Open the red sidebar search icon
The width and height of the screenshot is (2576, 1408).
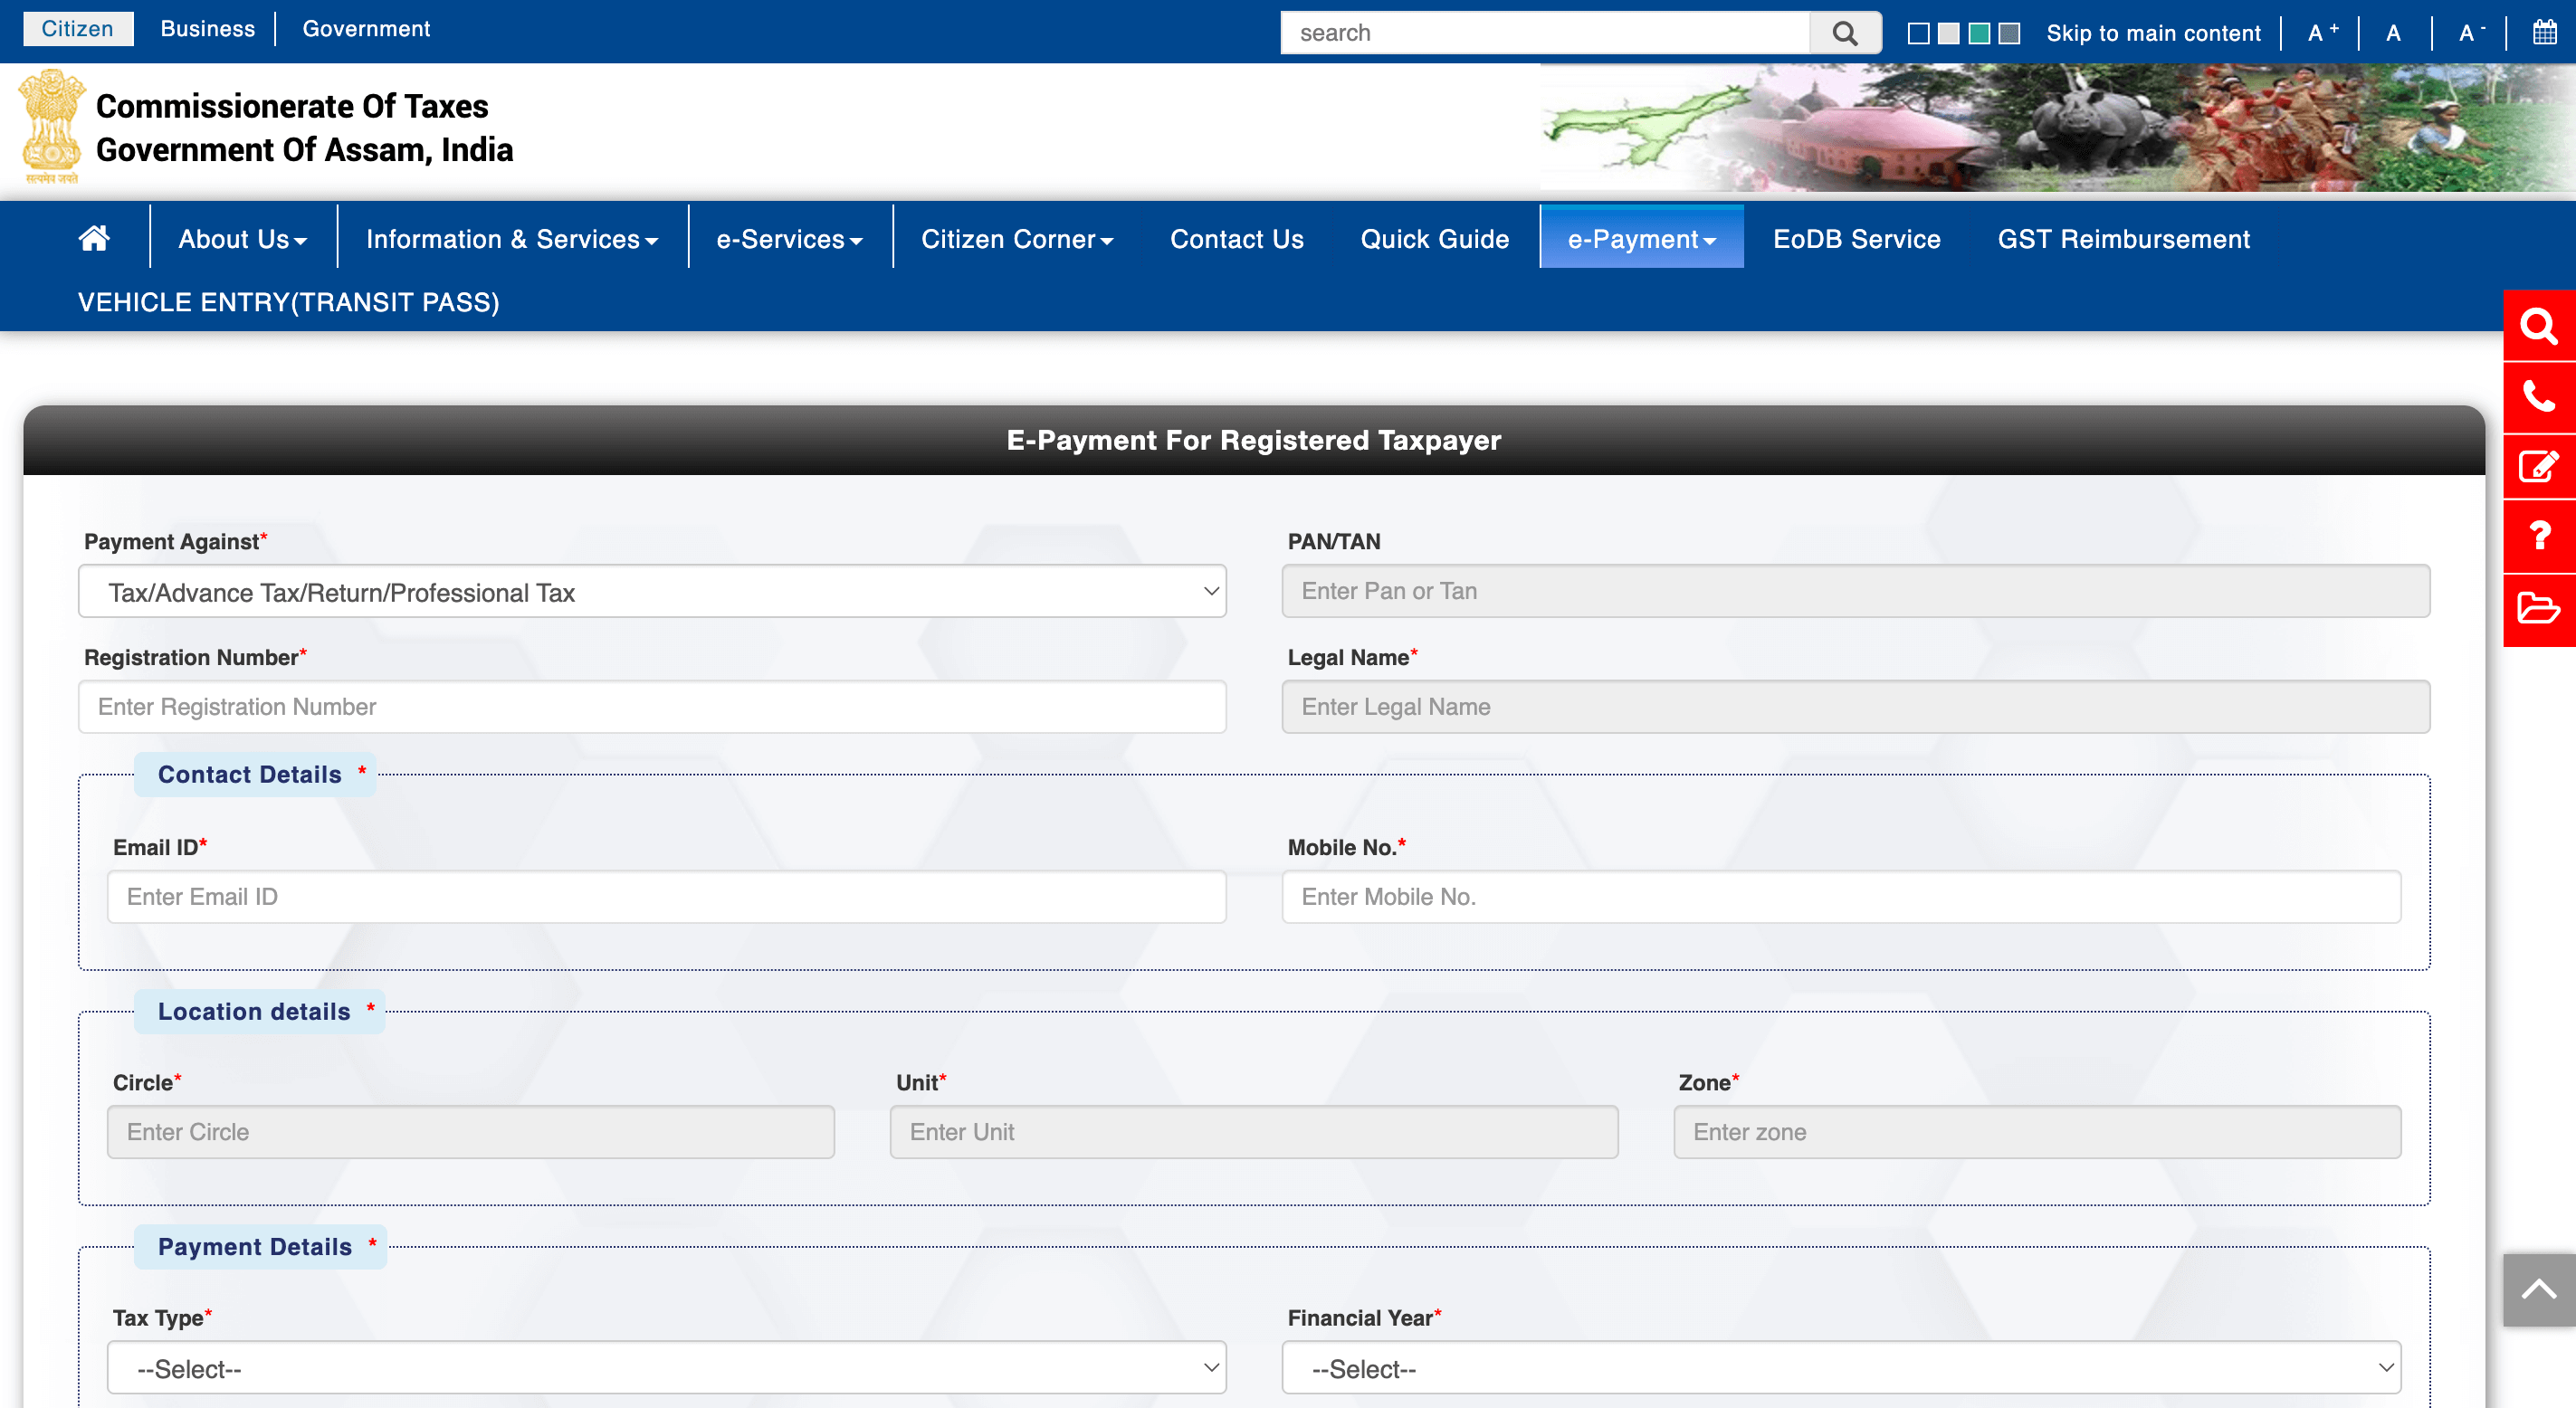click(x=2538, y=326)
